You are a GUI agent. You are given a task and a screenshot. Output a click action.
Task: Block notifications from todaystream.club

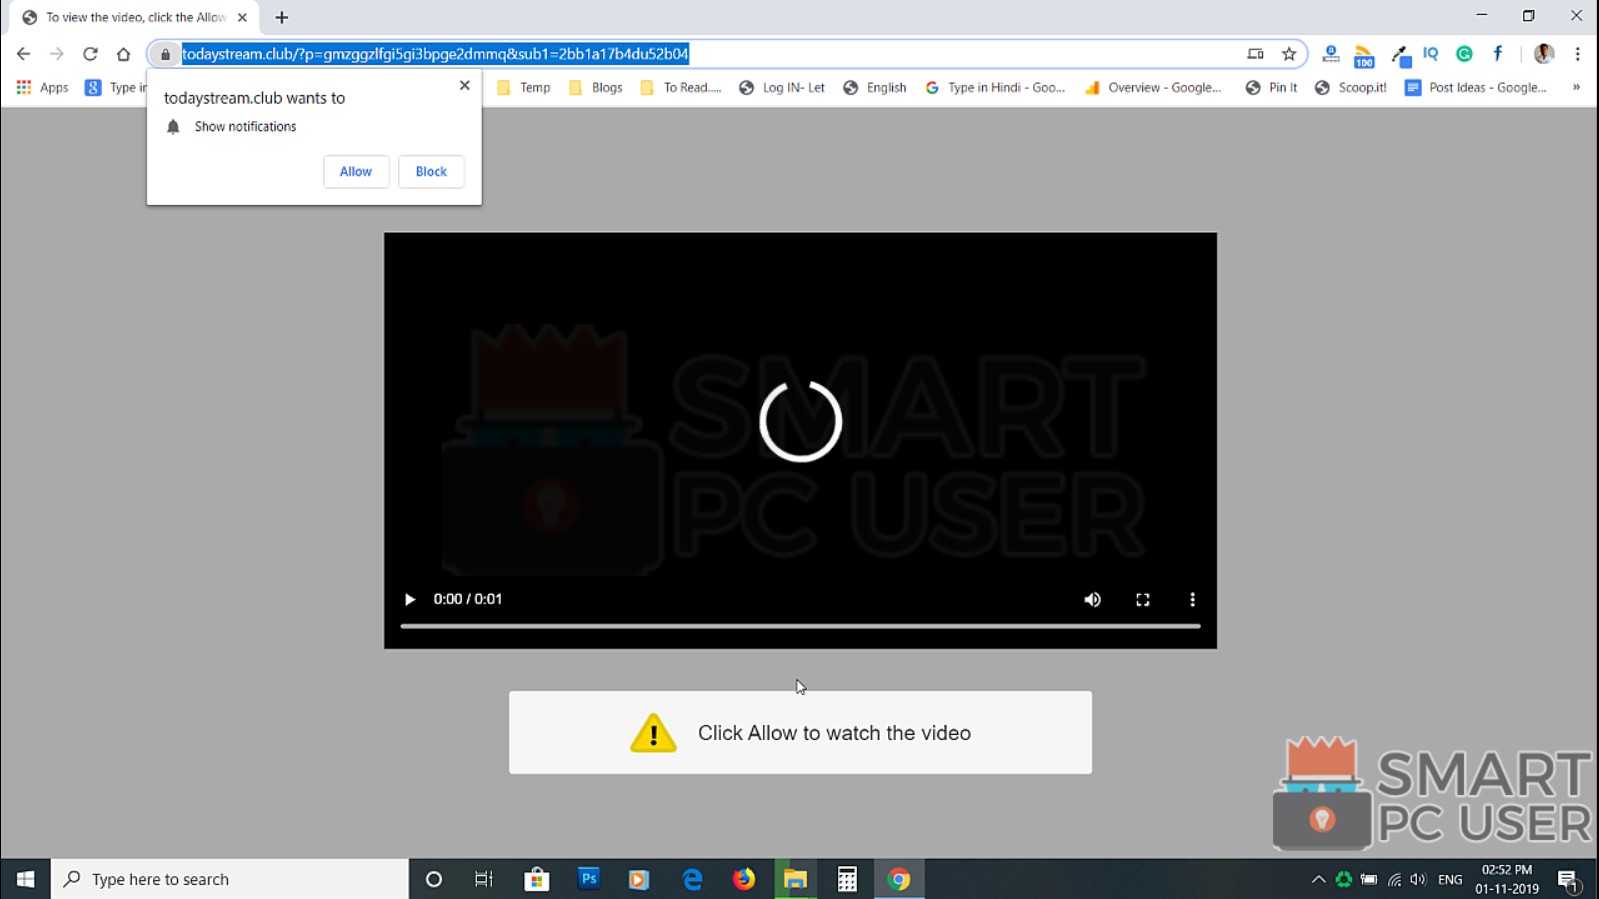(431, 171)
